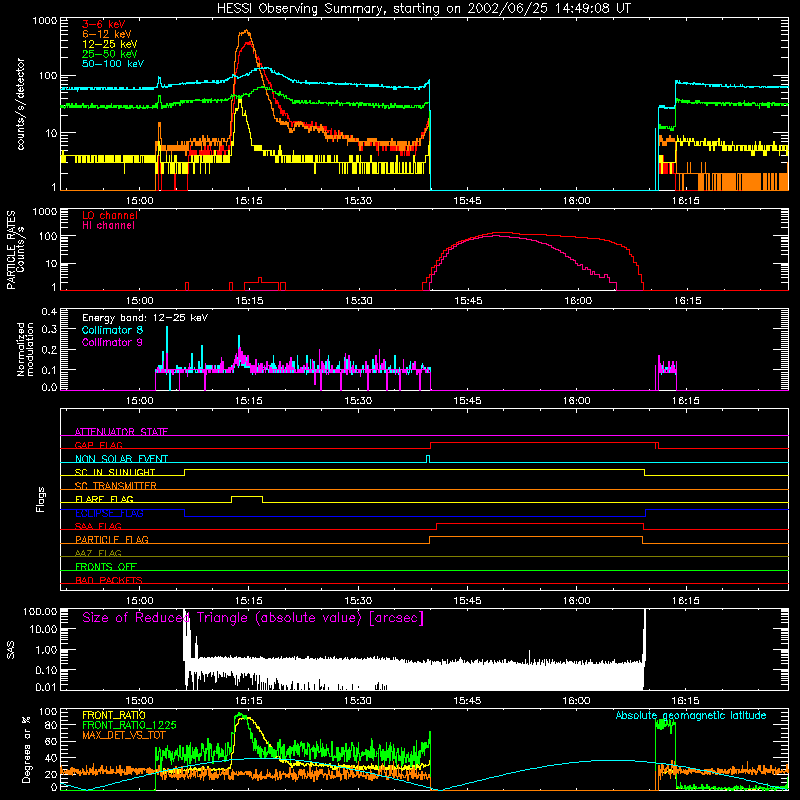
Task: Click the NON_SOLAR_EVENT short pulse on flag line
Action: (x=428, y=458)
